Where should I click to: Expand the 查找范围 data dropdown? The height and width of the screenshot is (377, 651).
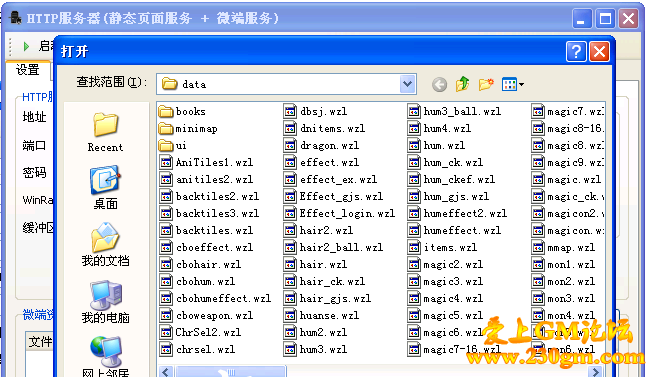(x=408, y=84)
